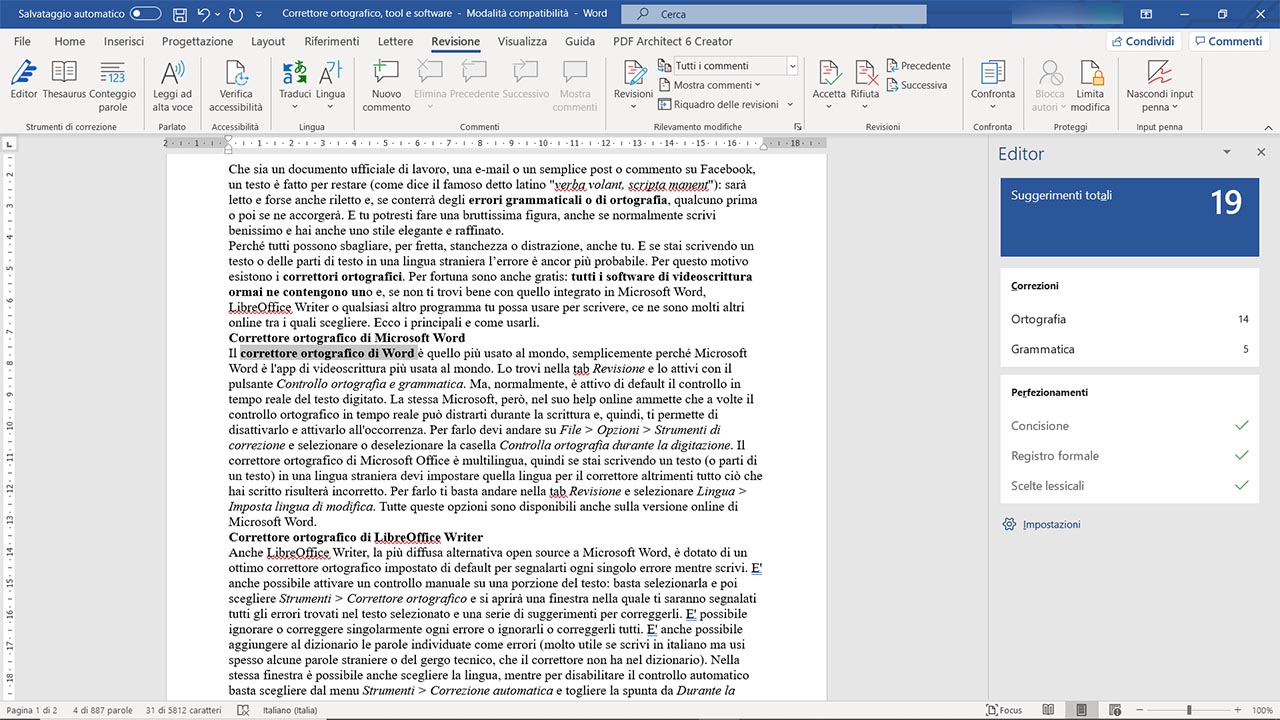The width and height of the screenshot is (1280, 720).
Task: Go to Successiva revision
Action: (916, 85)
